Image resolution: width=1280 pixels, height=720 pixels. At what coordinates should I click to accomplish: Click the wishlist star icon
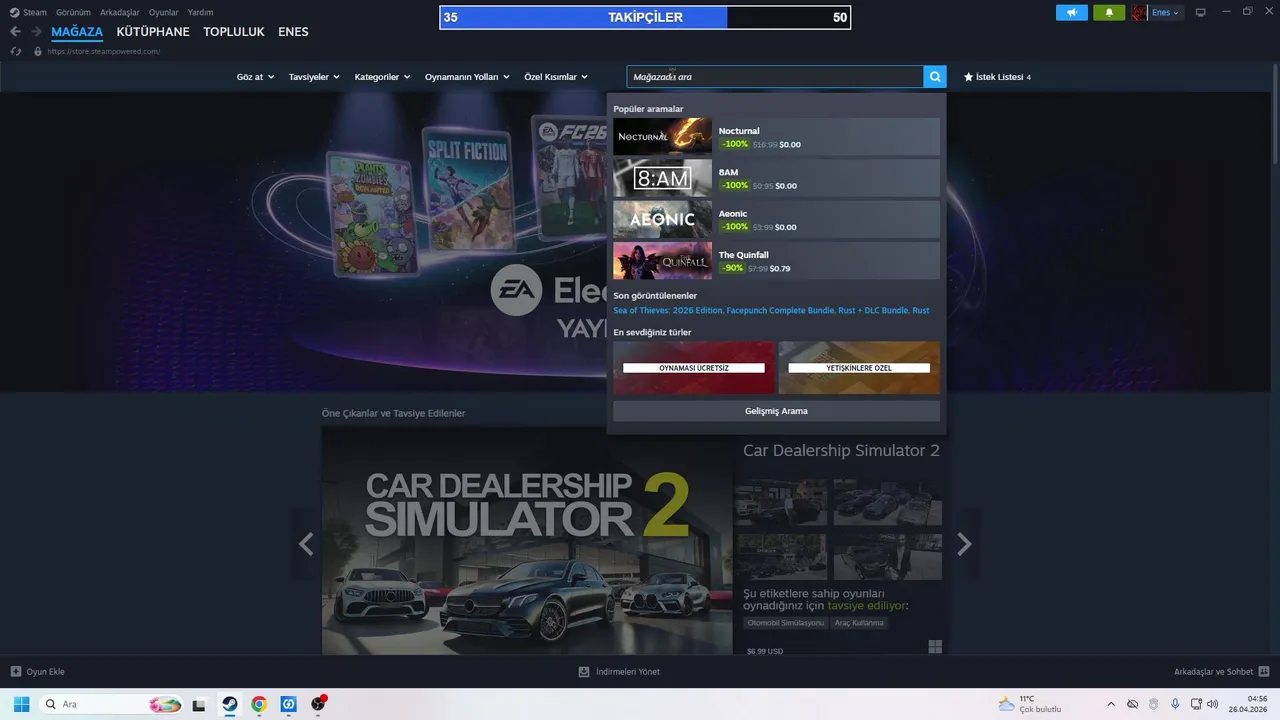(x=968, y=77)
